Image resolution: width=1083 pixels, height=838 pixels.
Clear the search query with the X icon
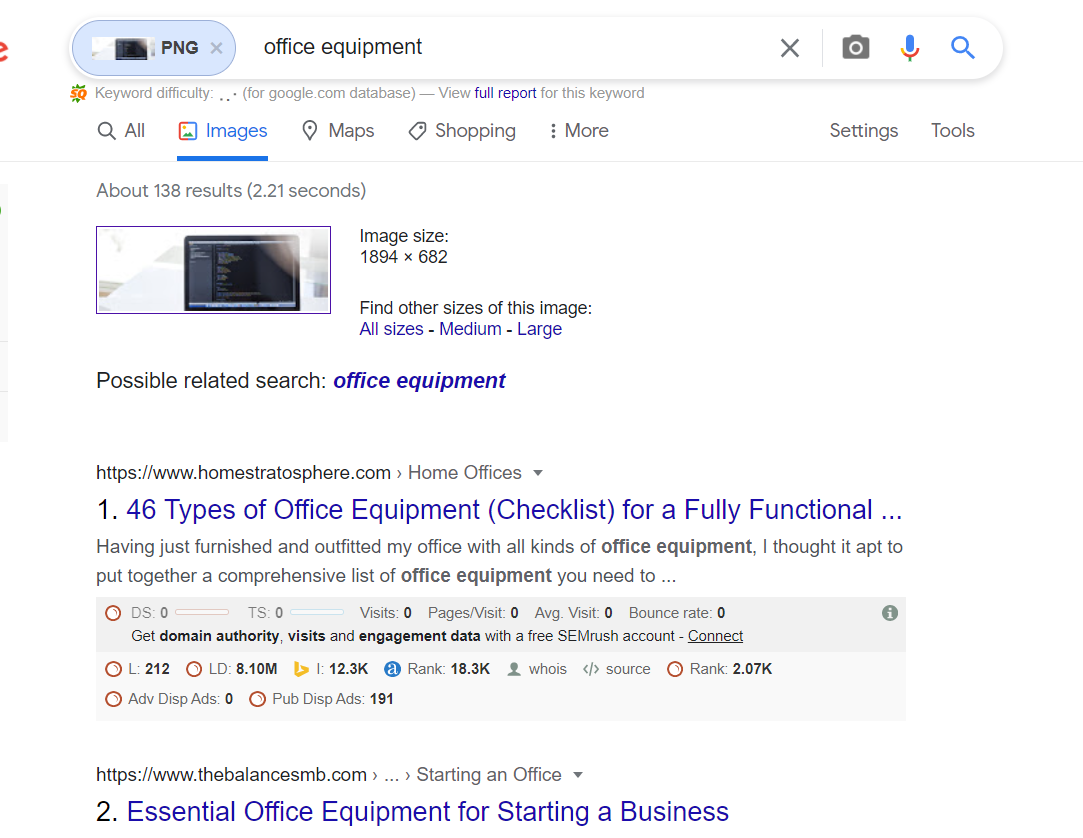coord(789,47)
